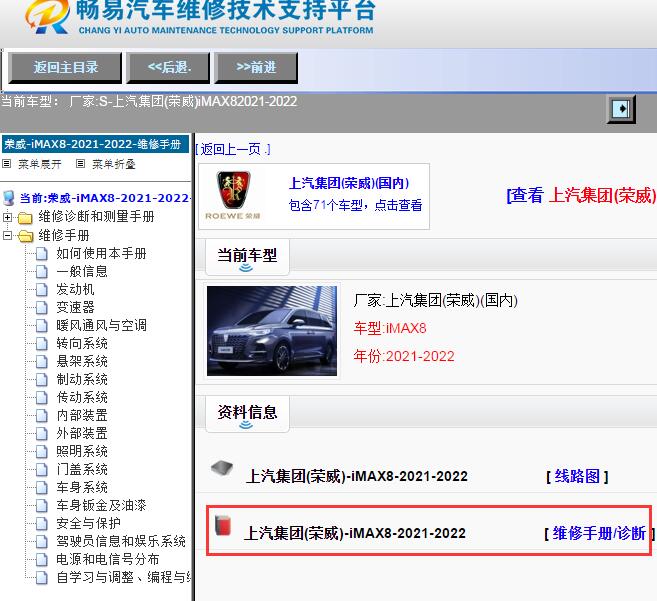
Task: Open 车身钣金及油漆 section
Action: click(x=101, y=505)
